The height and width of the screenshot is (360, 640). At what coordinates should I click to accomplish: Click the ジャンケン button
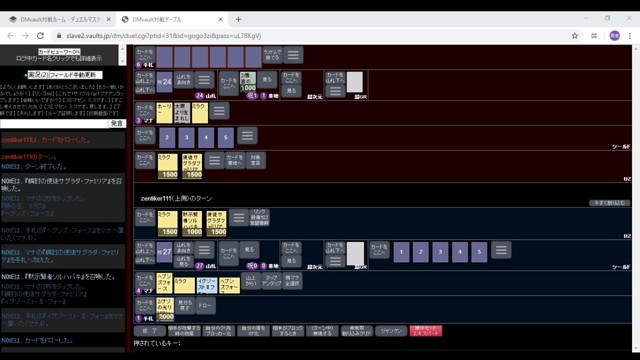(x=391, y=331)
